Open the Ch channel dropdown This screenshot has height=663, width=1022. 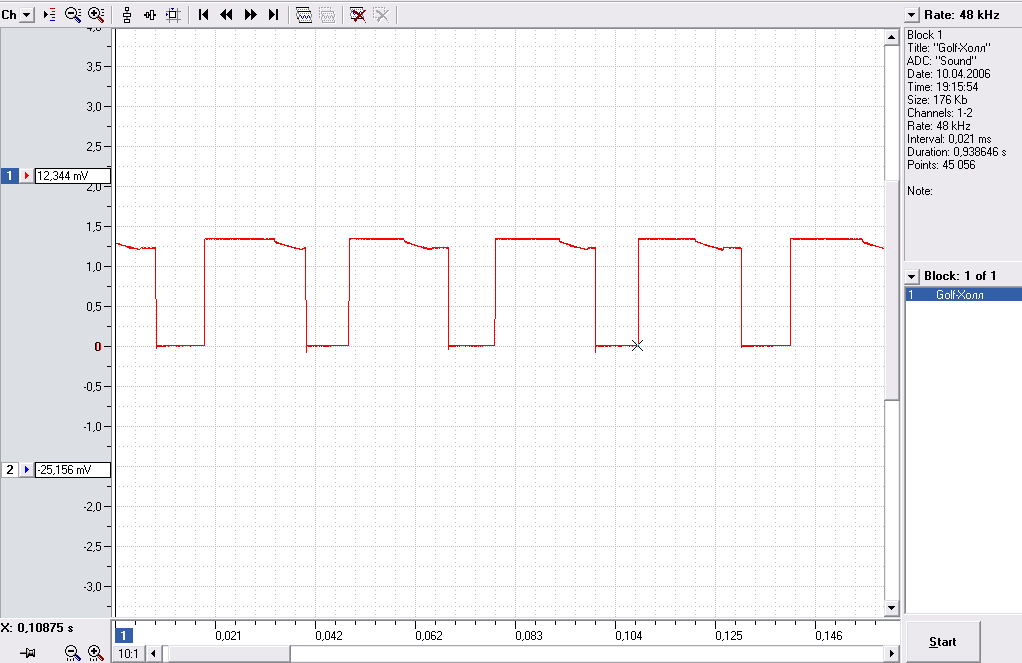click(x=27, y=14)
